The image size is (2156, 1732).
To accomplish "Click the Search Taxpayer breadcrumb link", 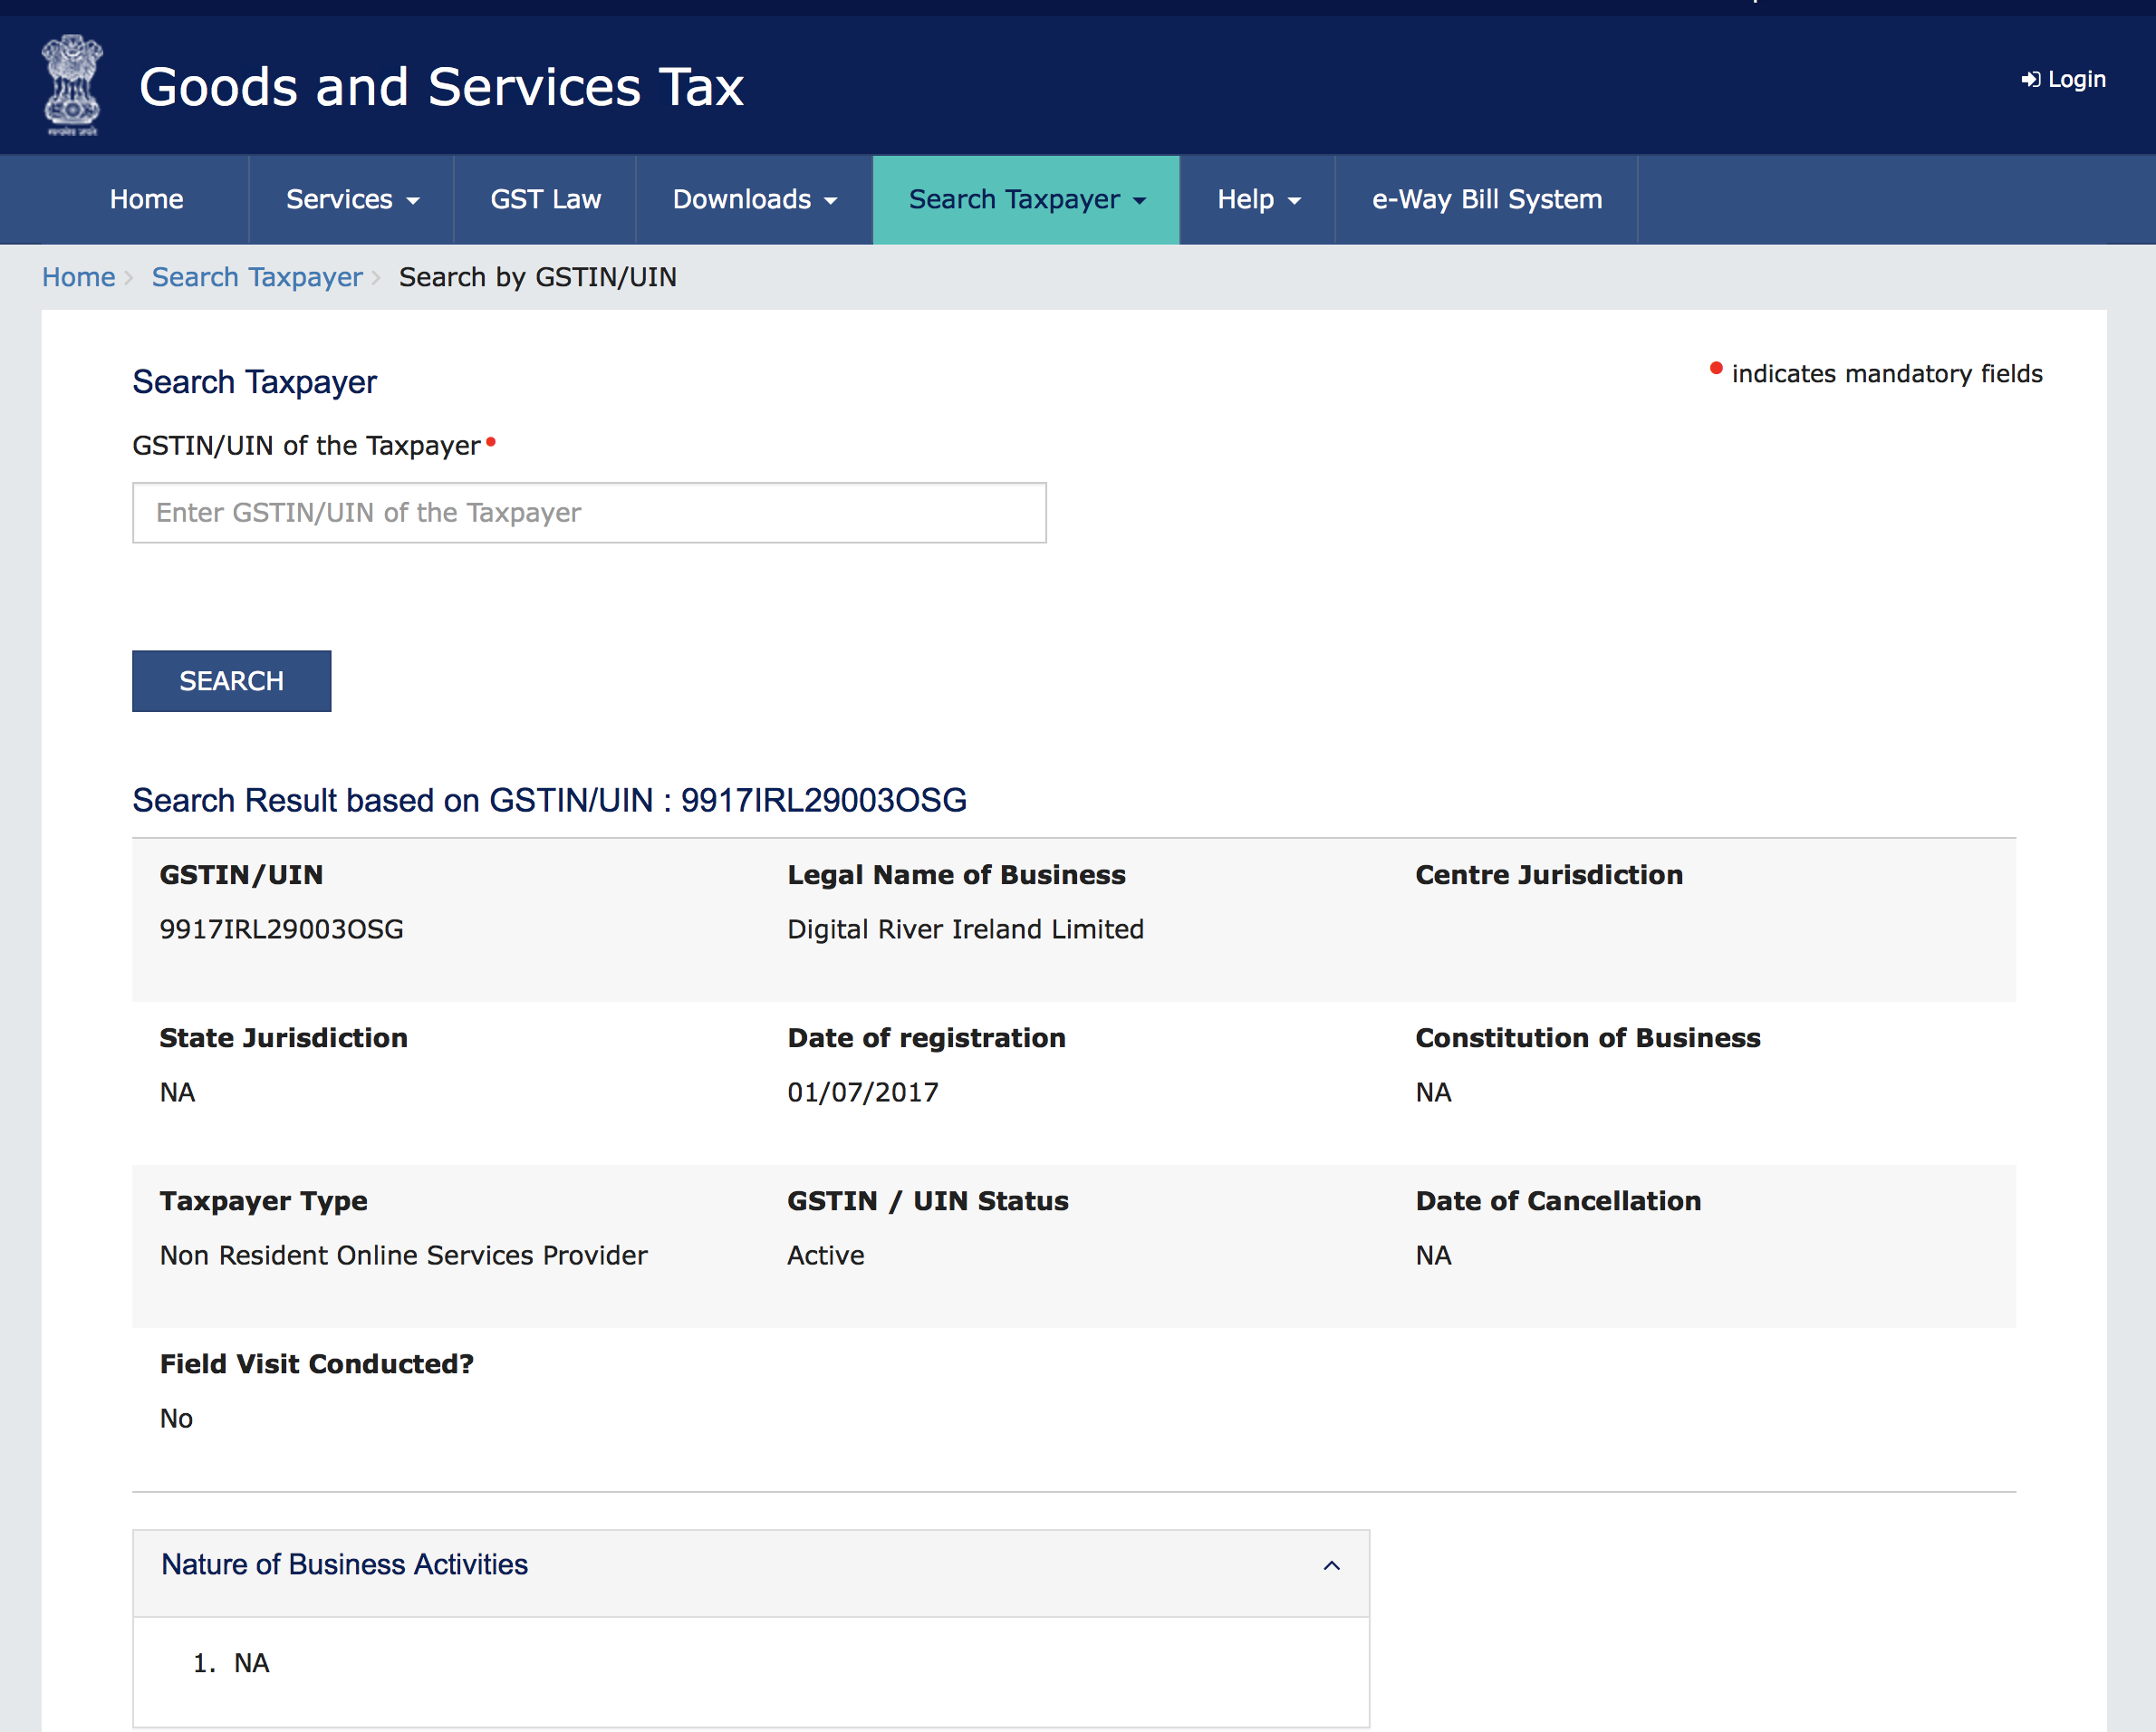I will click(257, 277).
